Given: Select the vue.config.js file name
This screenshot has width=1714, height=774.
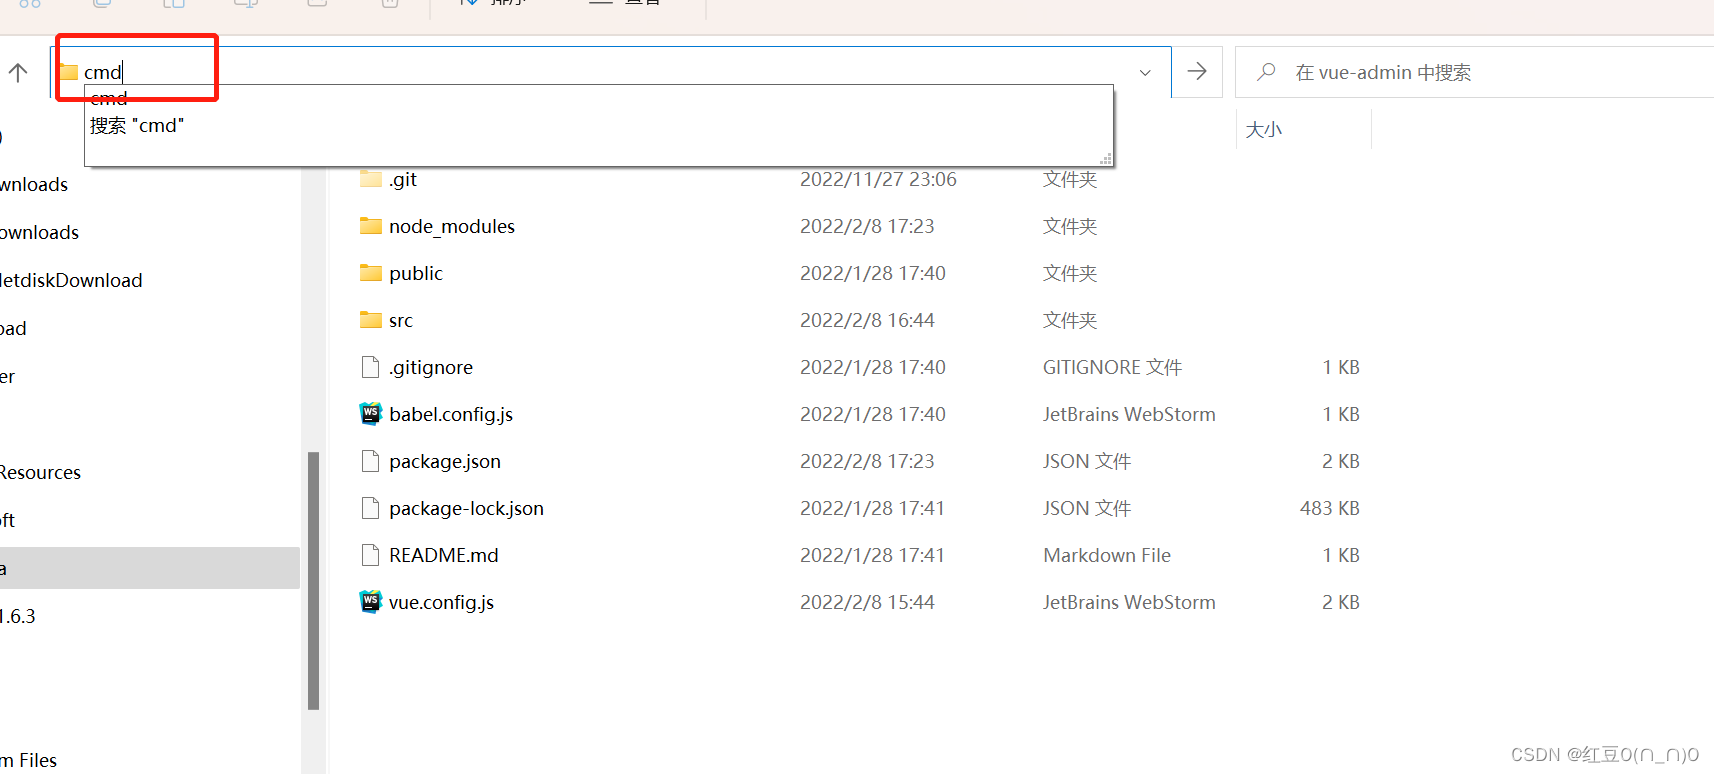Looking at the screenshot, I should [442, 603].
